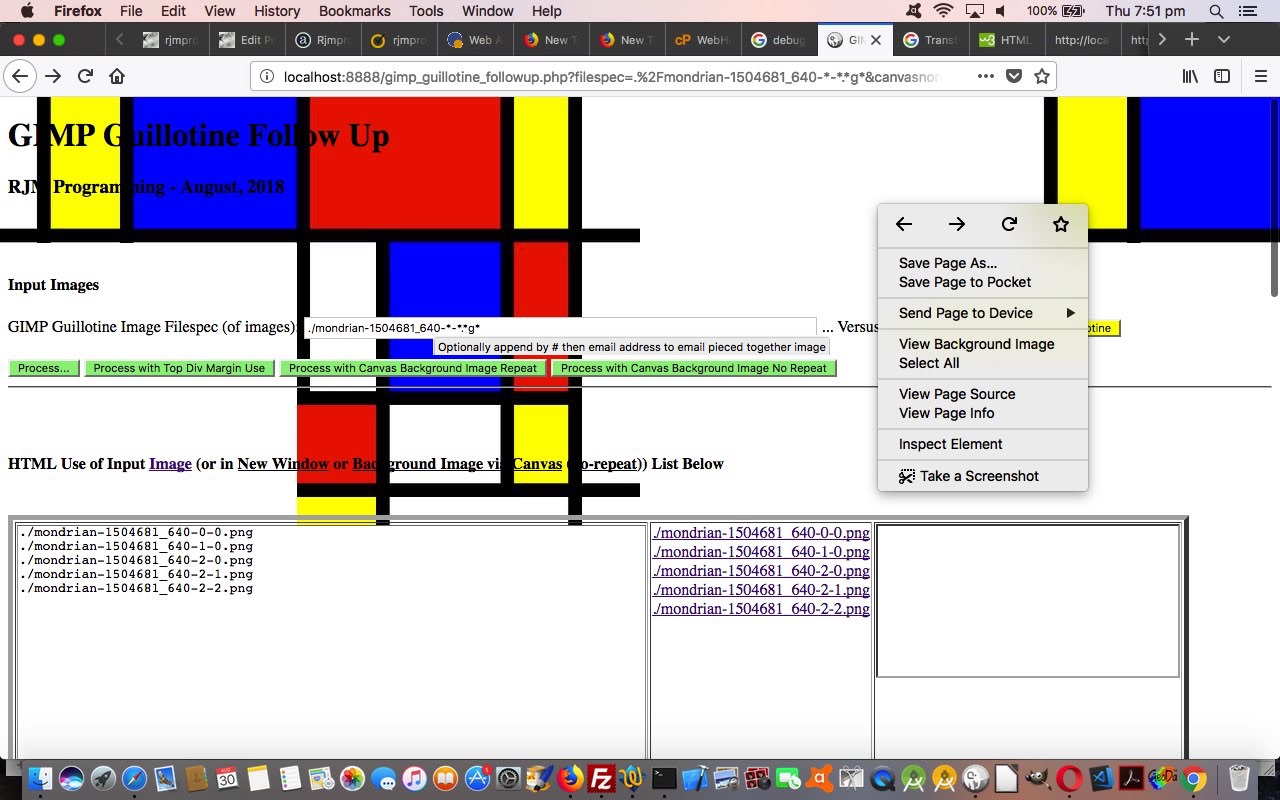Image resolution: width=1280 pixels, height=800 pixels.
Task: Open page actions three-dot menu
Action: (x=986, y=76)
